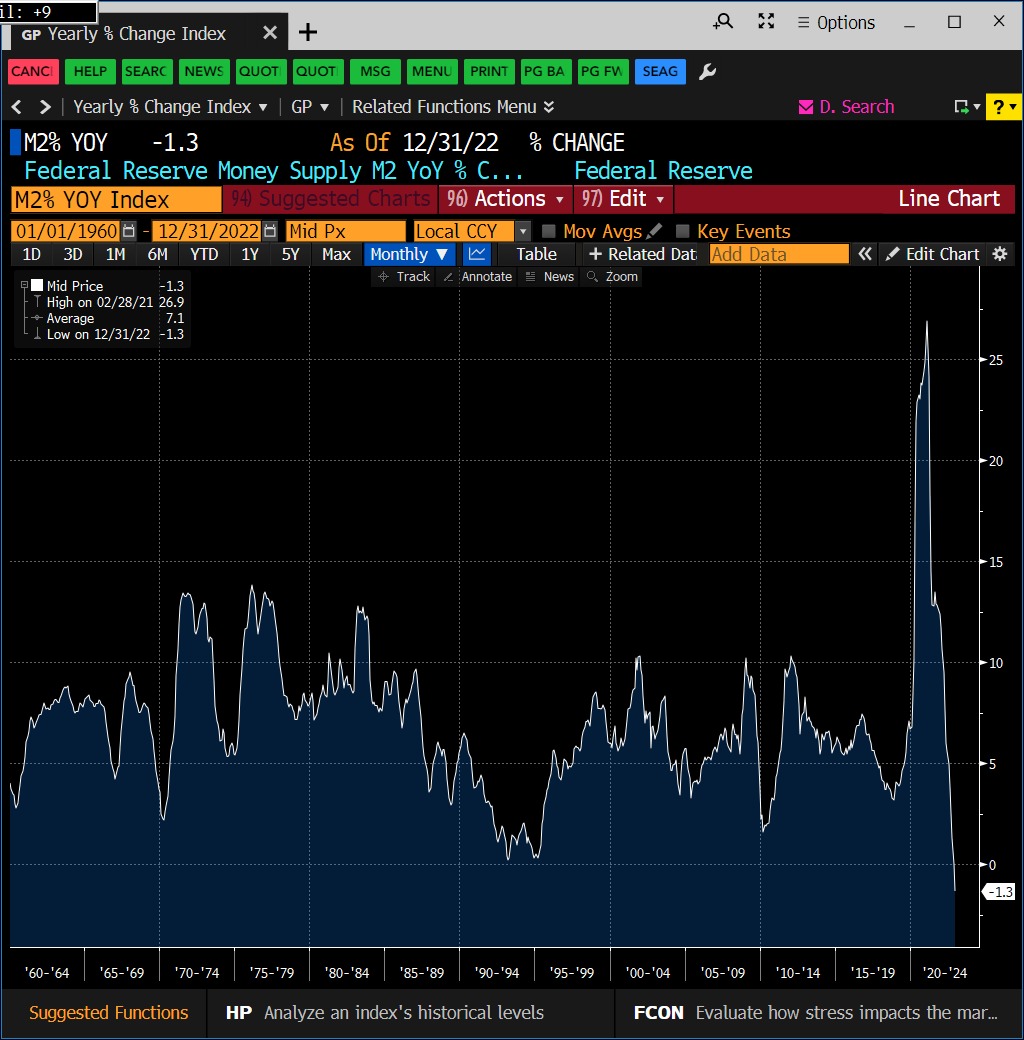Open the chart News tool
This screenshot has width=1024, height=1040.
[x=550, y=277]
